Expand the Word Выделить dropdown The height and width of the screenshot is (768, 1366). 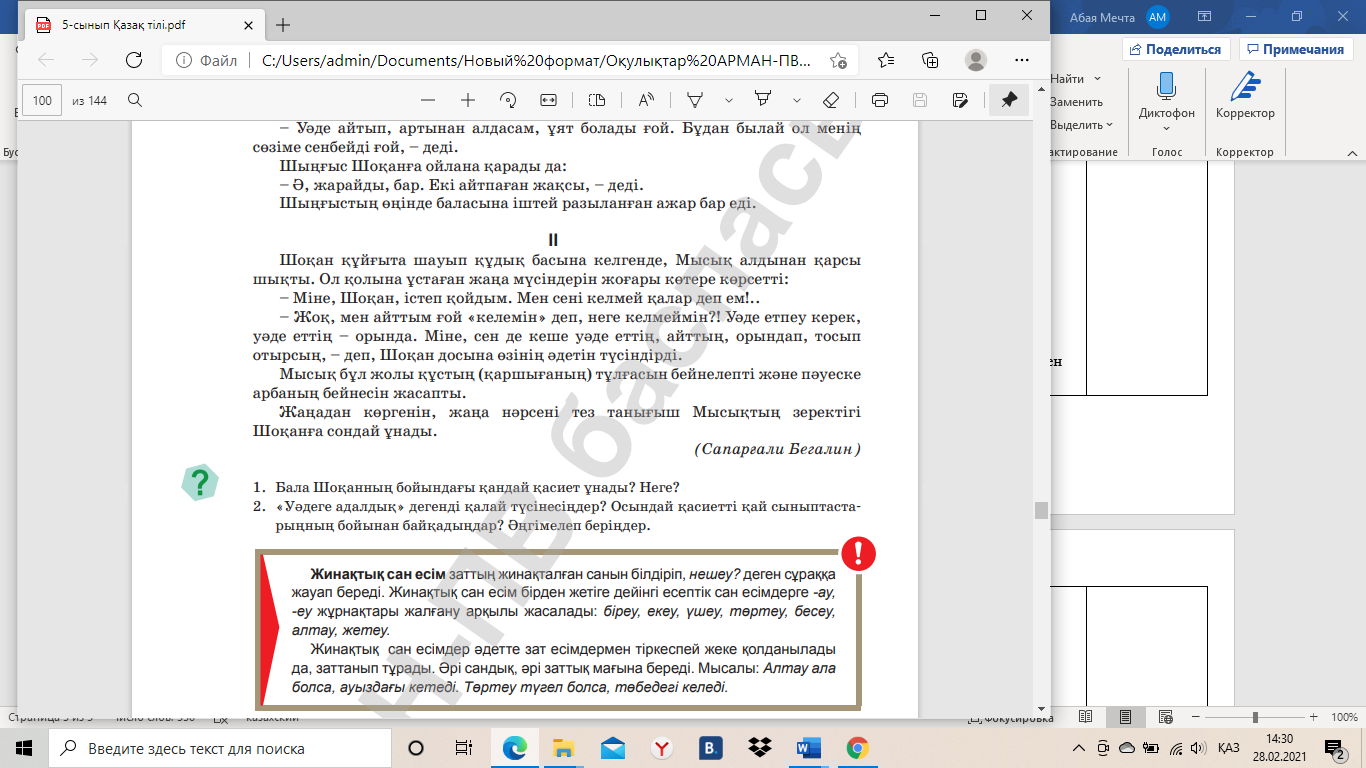[1110, 125]
